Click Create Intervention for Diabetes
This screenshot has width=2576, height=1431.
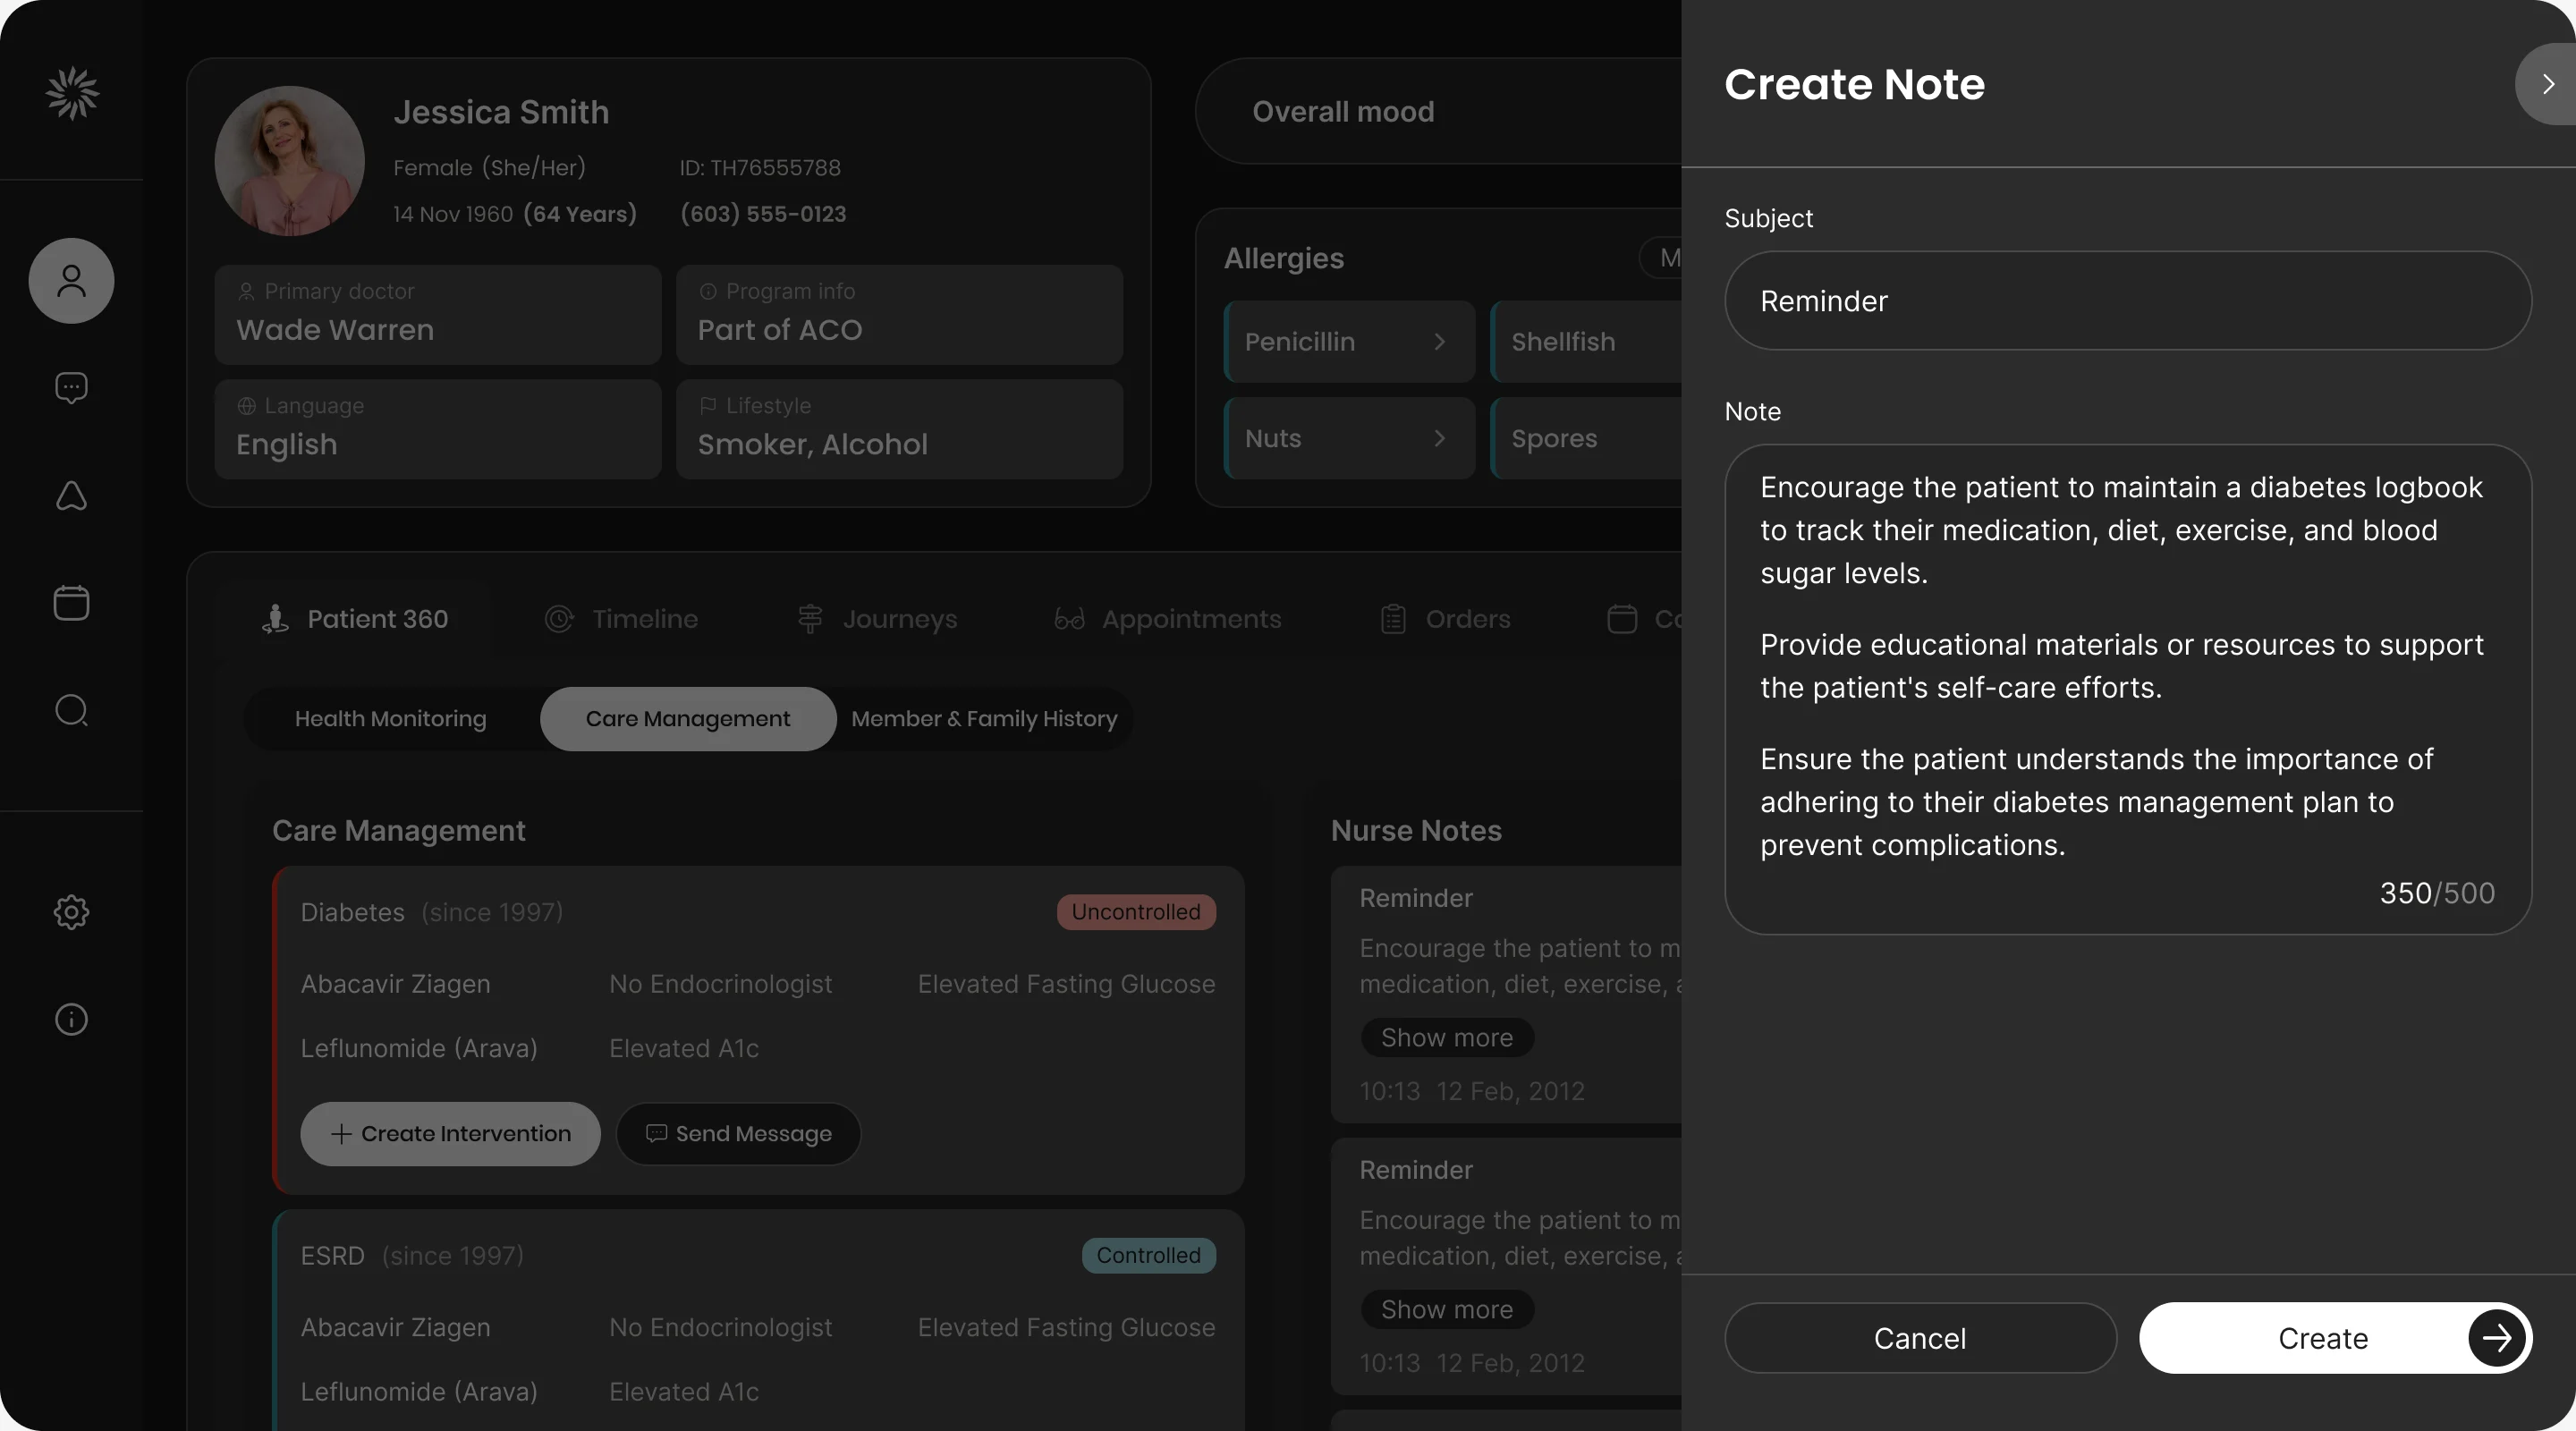[x=451, y=1134]
